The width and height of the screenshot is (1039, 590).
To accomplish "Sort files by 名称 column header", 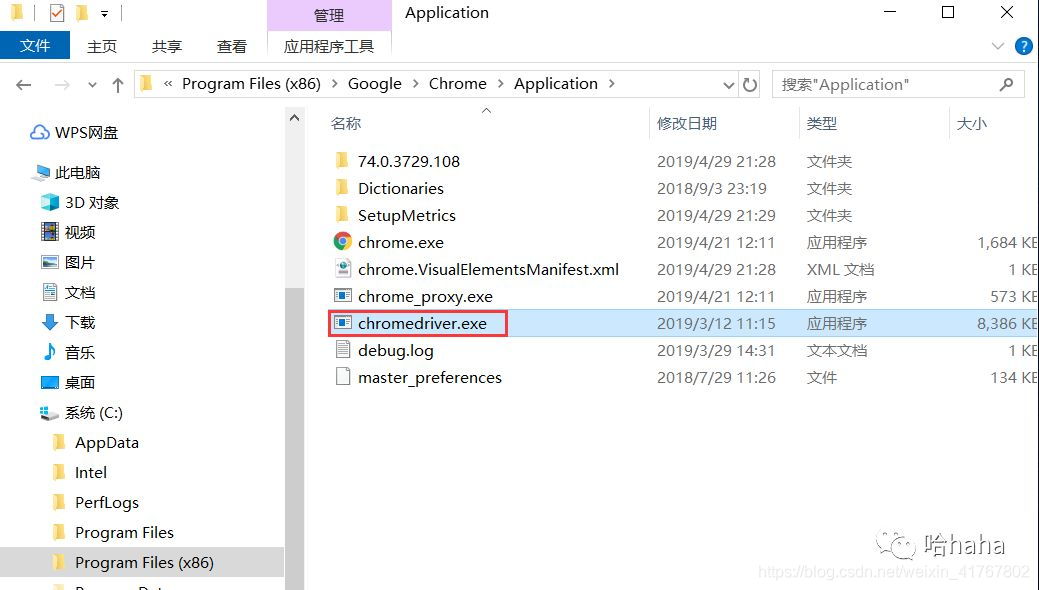I will click(346, 123).
